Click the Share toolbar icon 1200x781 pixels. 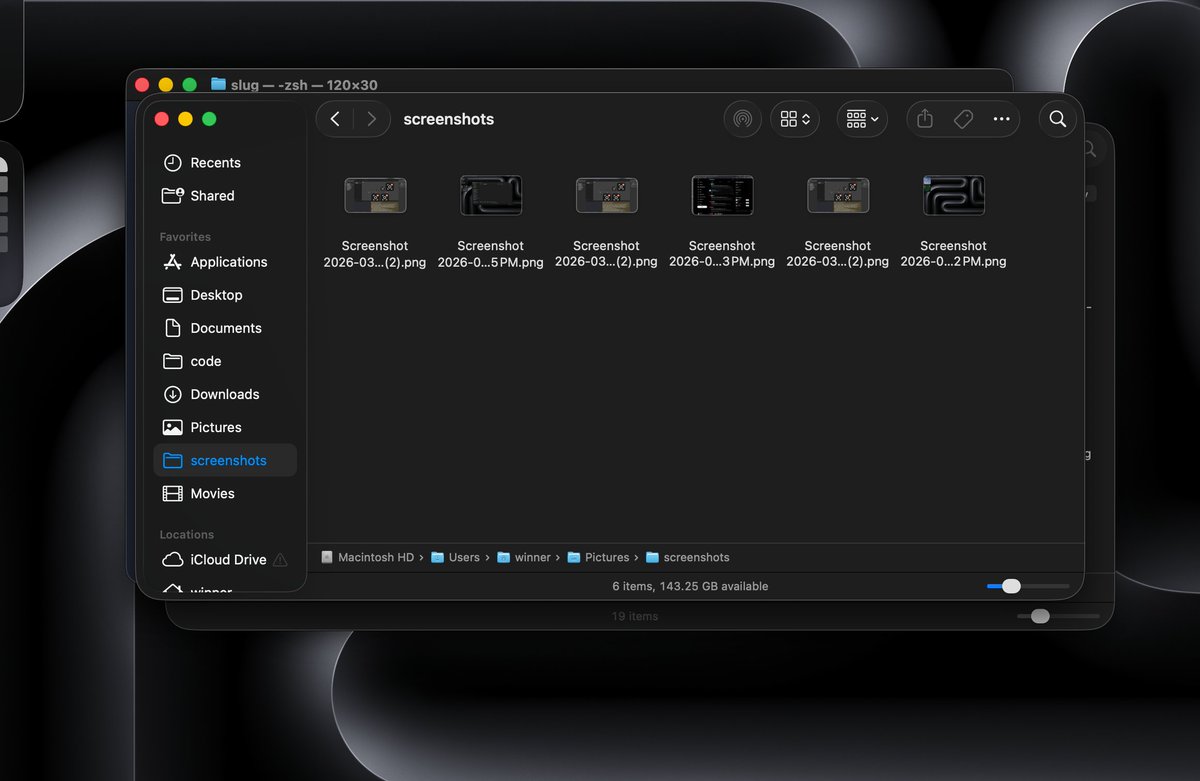pyautogui.click(x=925, y=119)
